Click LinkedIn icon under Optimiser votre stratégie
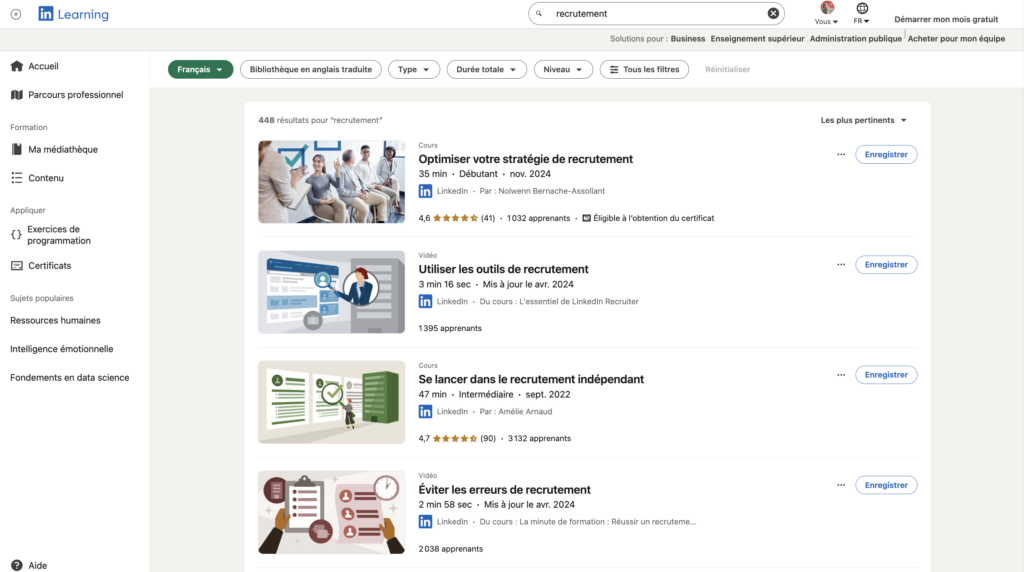This screenshot has height=572, width=1024. (425, 191)
